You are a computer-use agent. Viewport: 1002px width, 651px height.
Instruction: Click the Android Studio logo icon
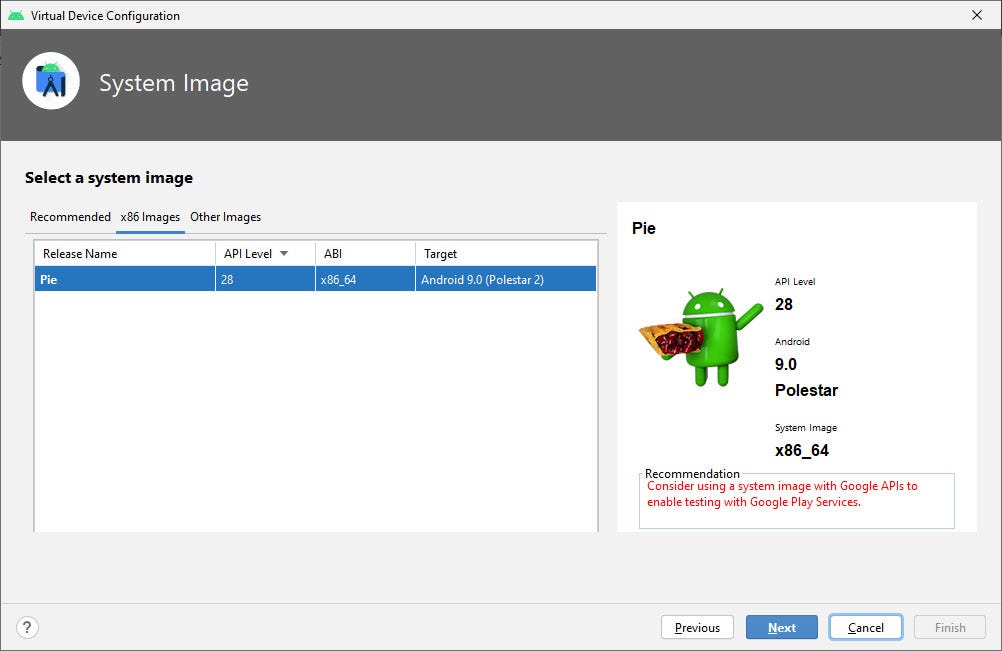coord(51,81)
